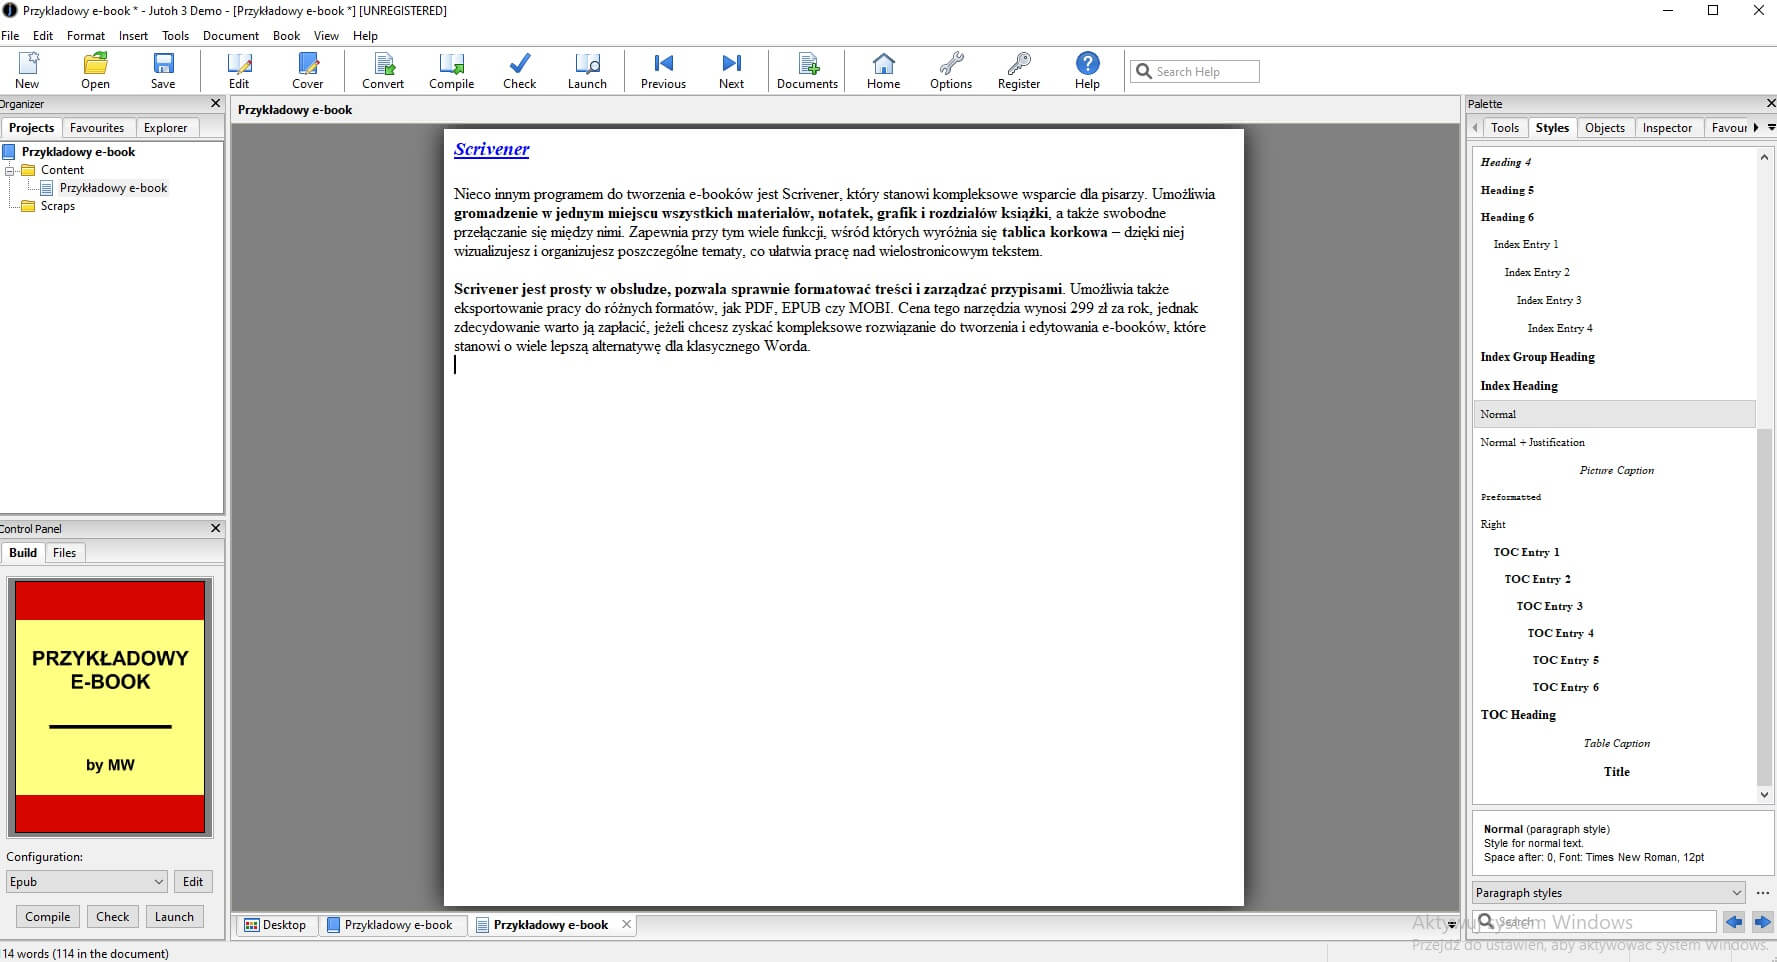Open the Epub configuration dropdown
Screen dimensions: 1777x962
86,882
